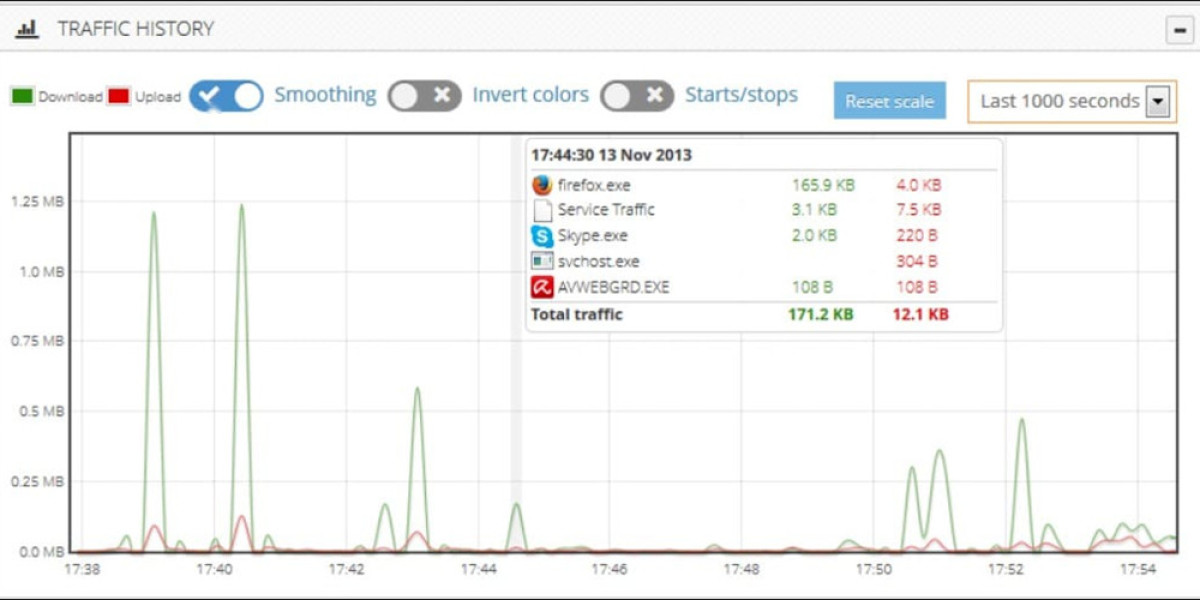Click the Traffic History bar chart icon
The width and height of the screenshot is (1200, 600).
[27, 29]
